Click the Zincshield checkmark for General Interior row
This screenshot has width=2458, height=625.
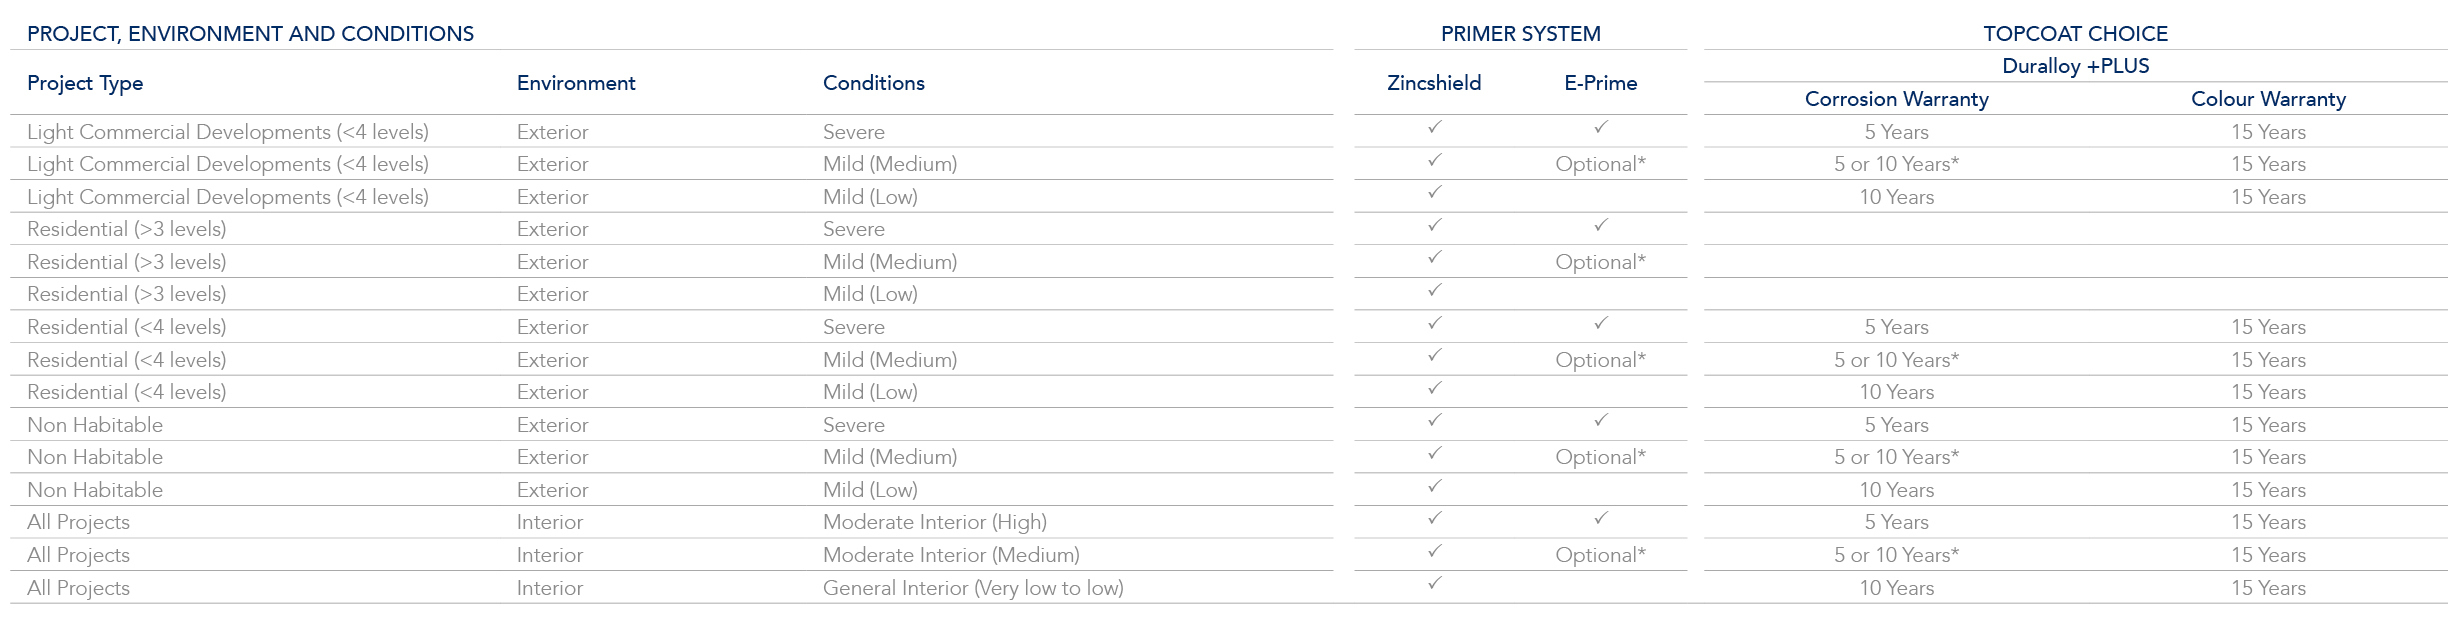(1434, 583)
